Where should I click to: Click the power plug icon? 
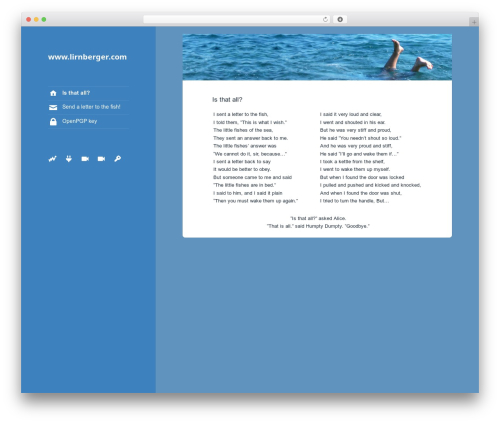(x=69, y=159)
